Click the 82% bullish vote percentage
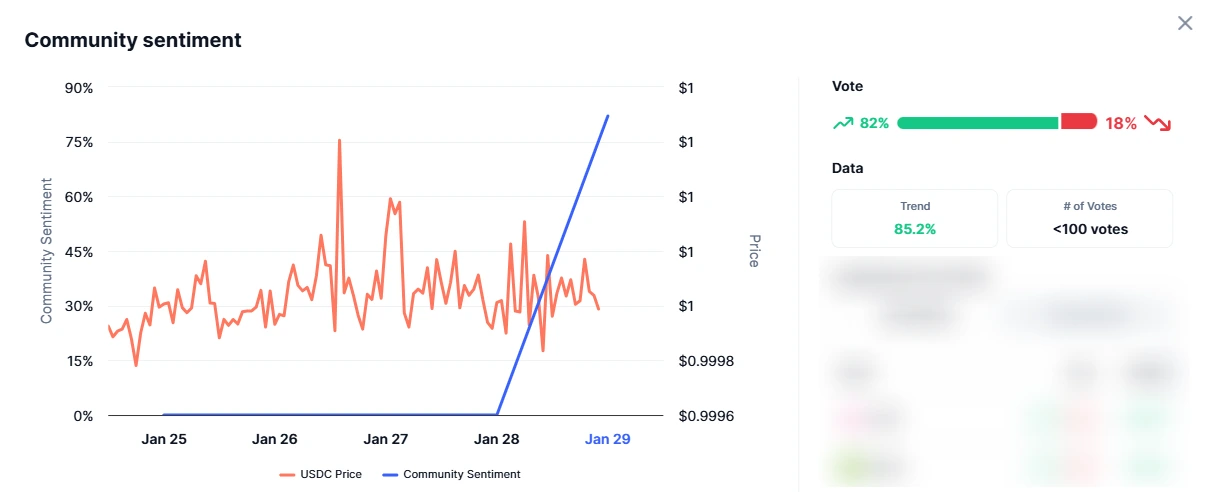Image resolution: width=1213 pixels, height=492 pixels. [874, 123]
